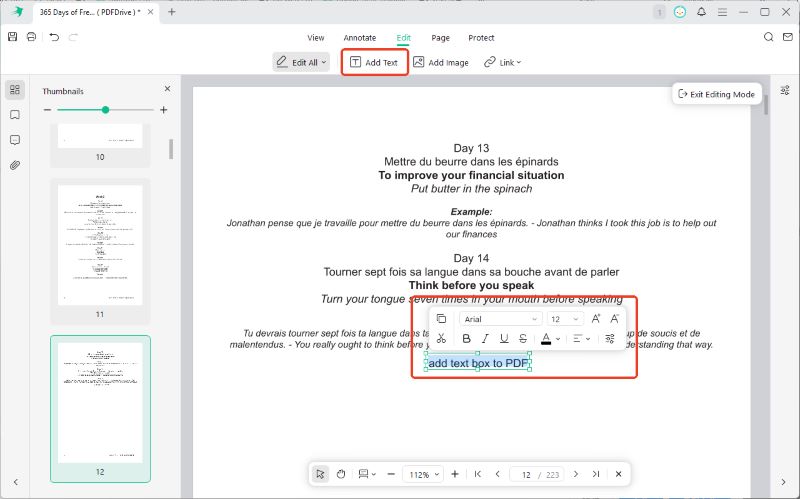Viewport: 800px width, 499px height.
Task: Open the Protect tab
Action: coord(481,38)
